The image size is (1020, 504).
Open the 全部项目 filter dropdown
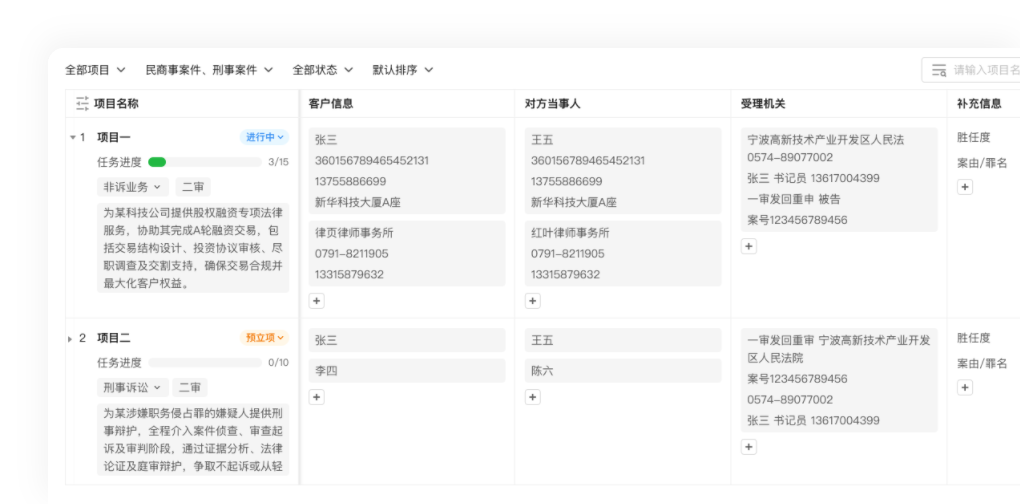(95, 70)
